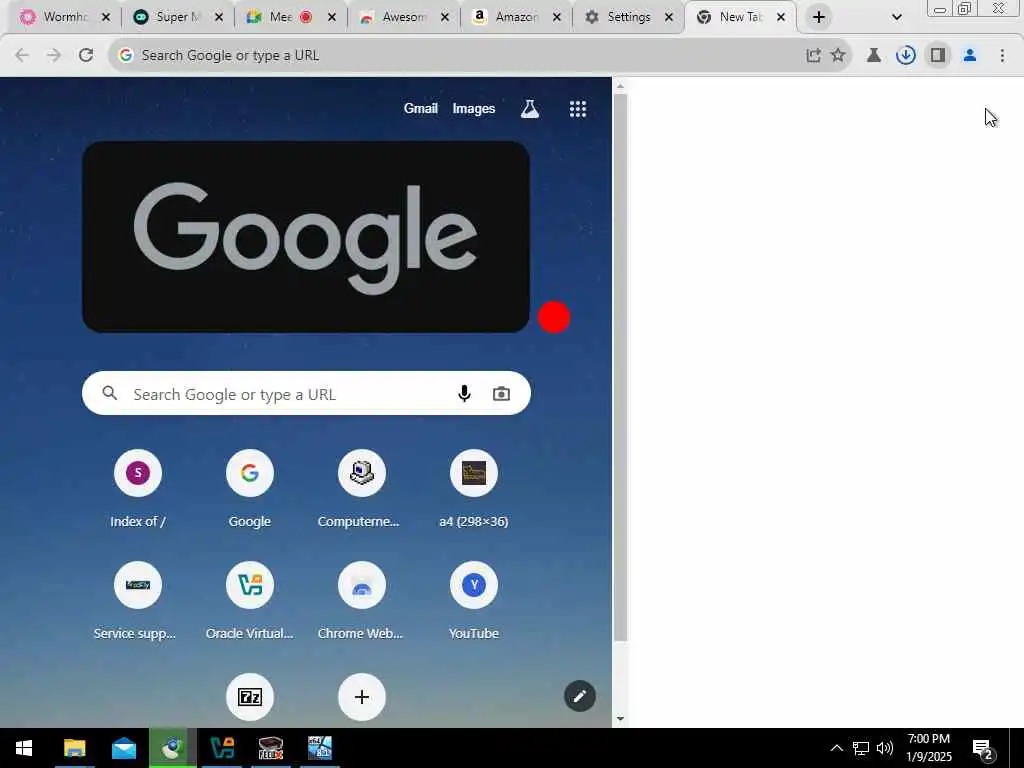Open a new tab with plus button

(819, 18)
